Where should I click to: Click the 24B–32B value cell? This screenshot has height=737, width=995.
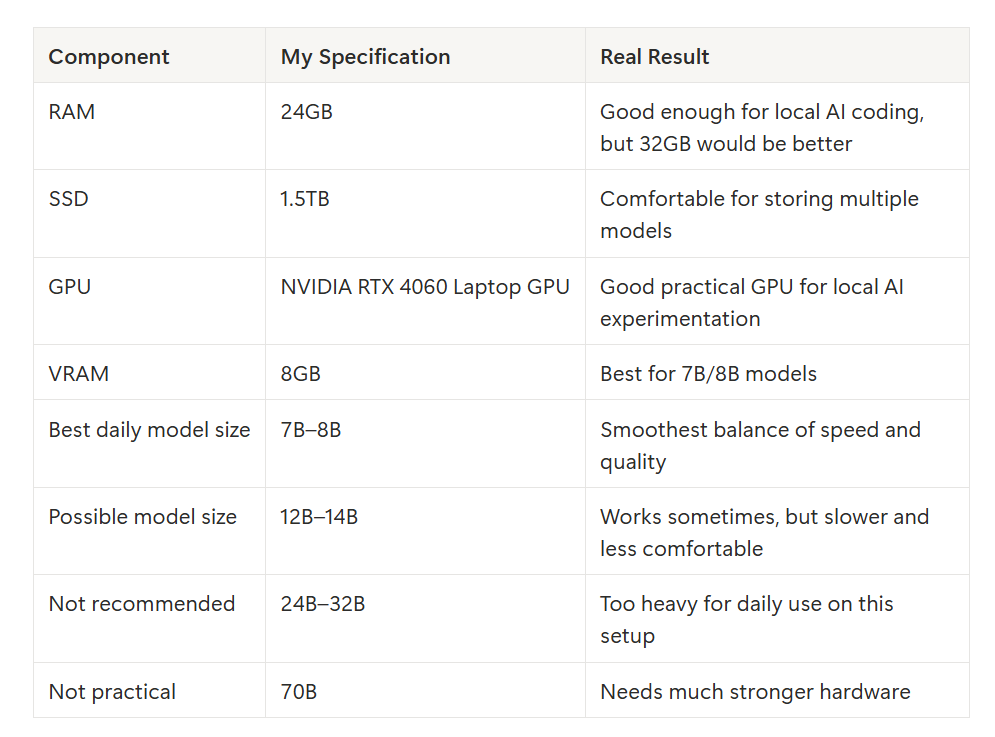point(323,603)
